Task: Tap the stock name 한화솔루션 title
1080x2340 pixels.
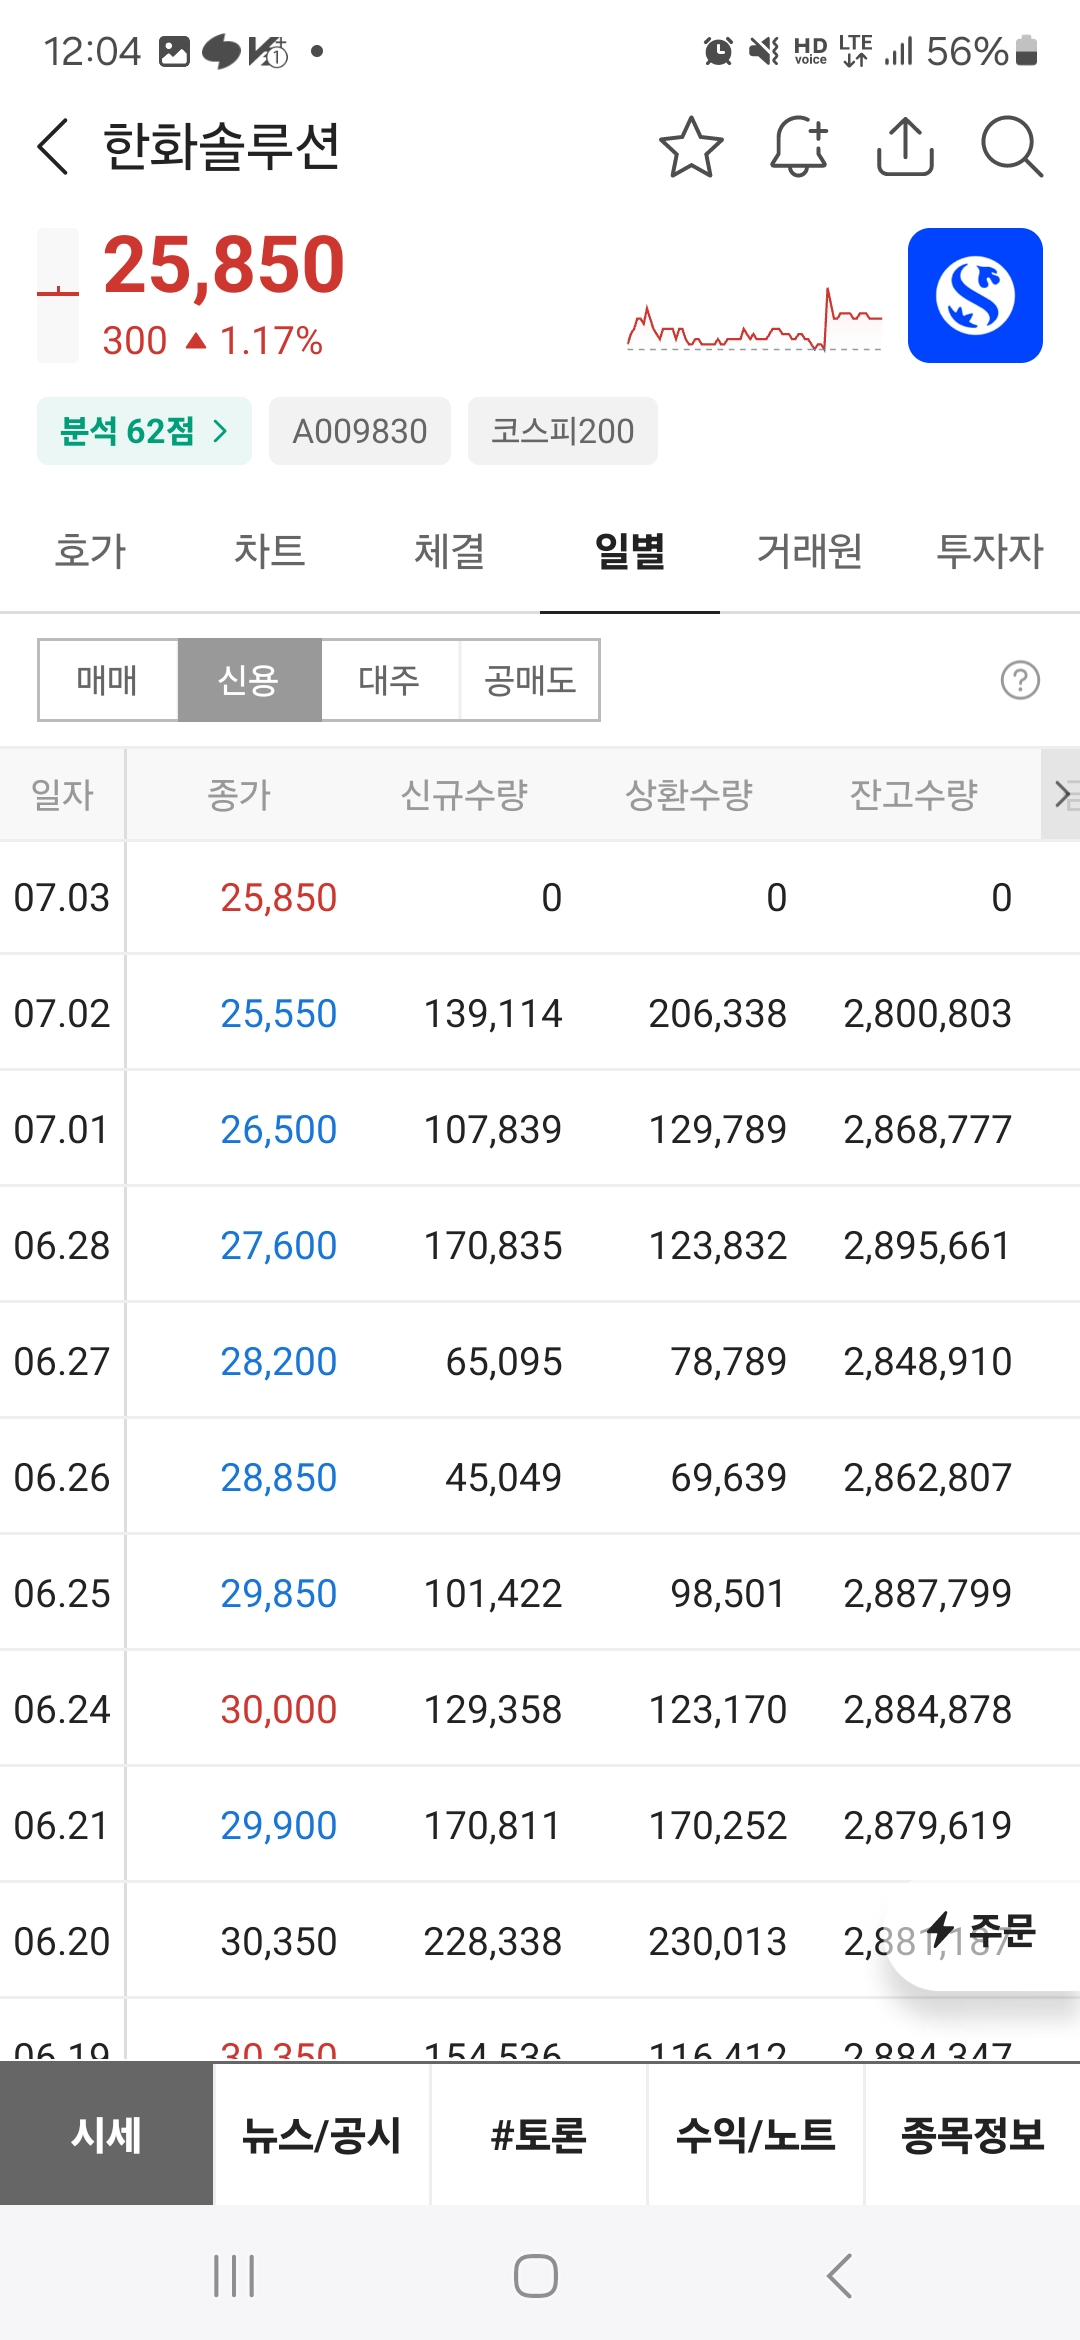Action: coord(222,146)
